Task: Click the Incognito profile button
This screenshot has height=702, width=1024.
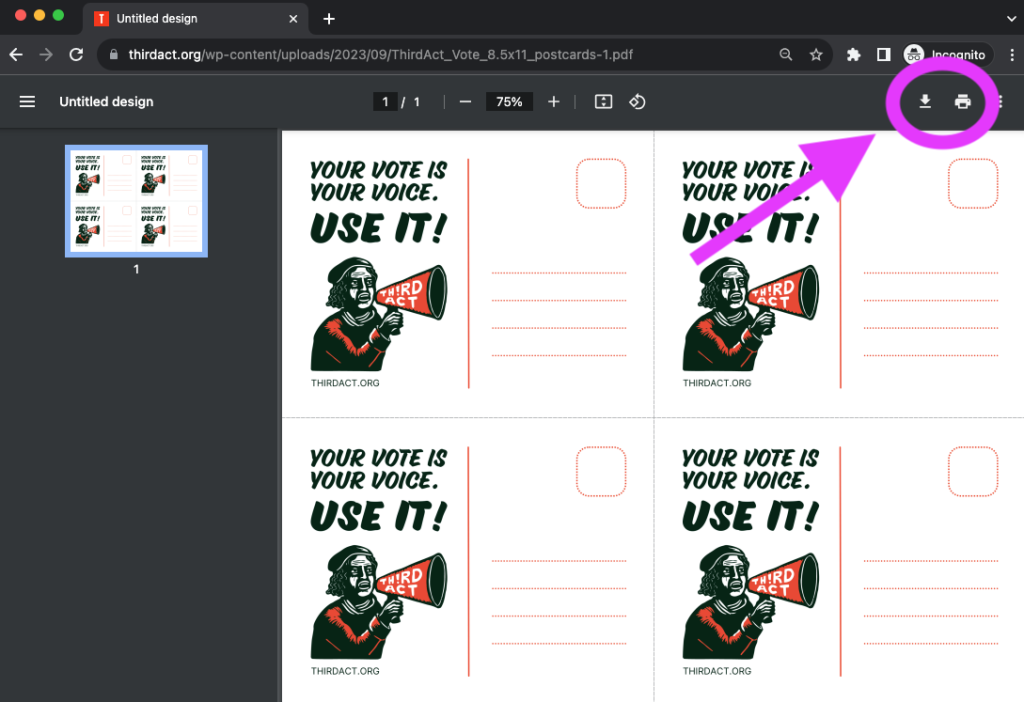Action: pos(948,55)
